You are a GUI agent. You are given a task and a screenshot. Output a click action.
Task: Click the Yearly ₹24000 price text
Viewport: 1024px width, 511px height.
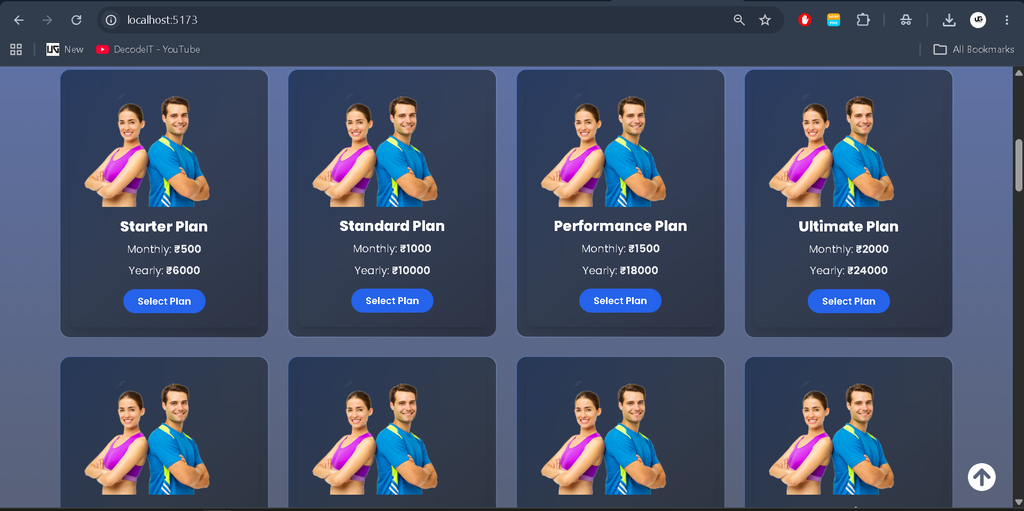(849, 271)
